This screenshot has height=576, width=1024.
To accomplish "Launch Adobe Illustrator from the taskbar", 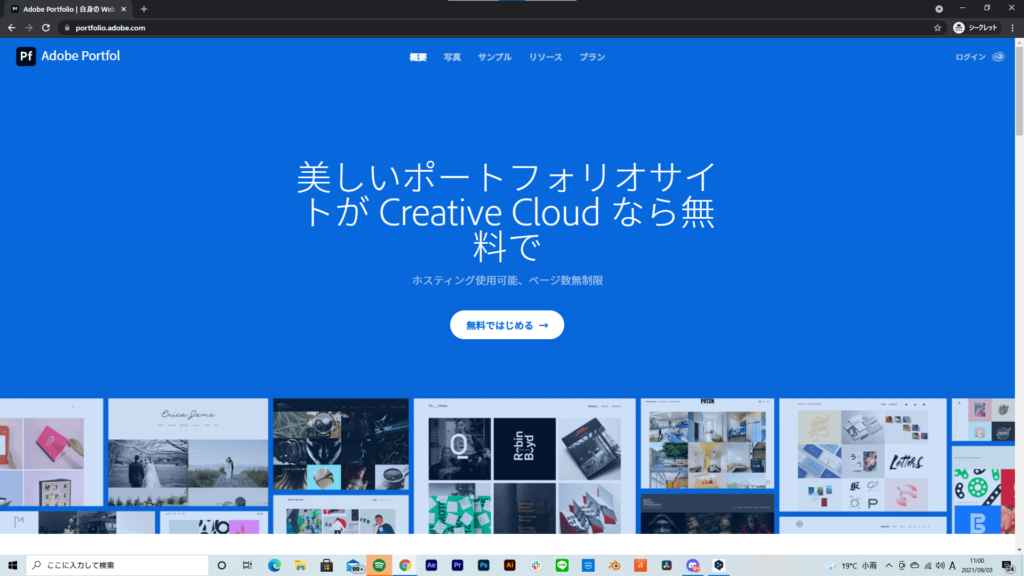I will pos(509,566).
